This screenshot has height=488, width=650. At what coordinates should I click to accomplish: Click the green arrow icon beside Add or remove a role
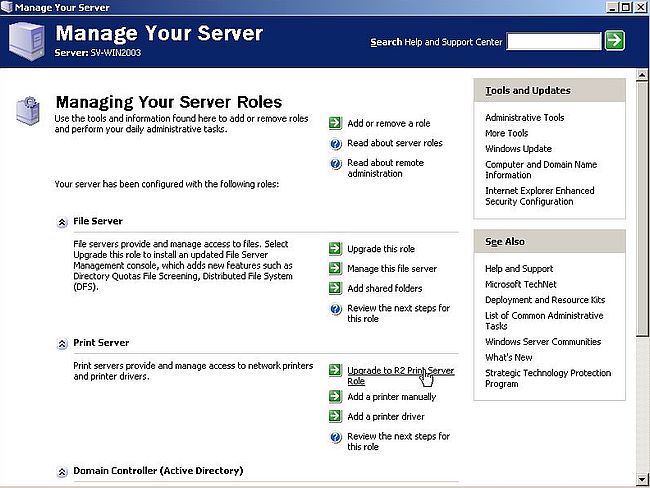[335, 123]
